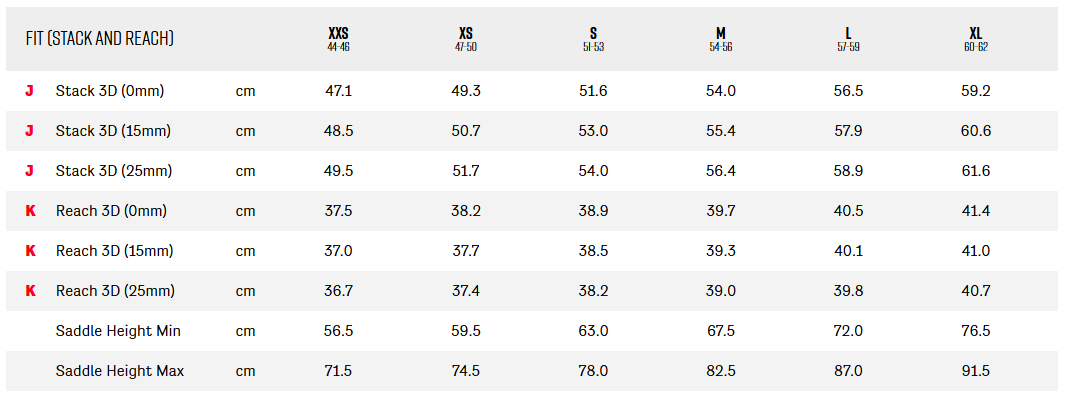Select the XXS size column header
The image size is (1073, 403).
(339, 38)
